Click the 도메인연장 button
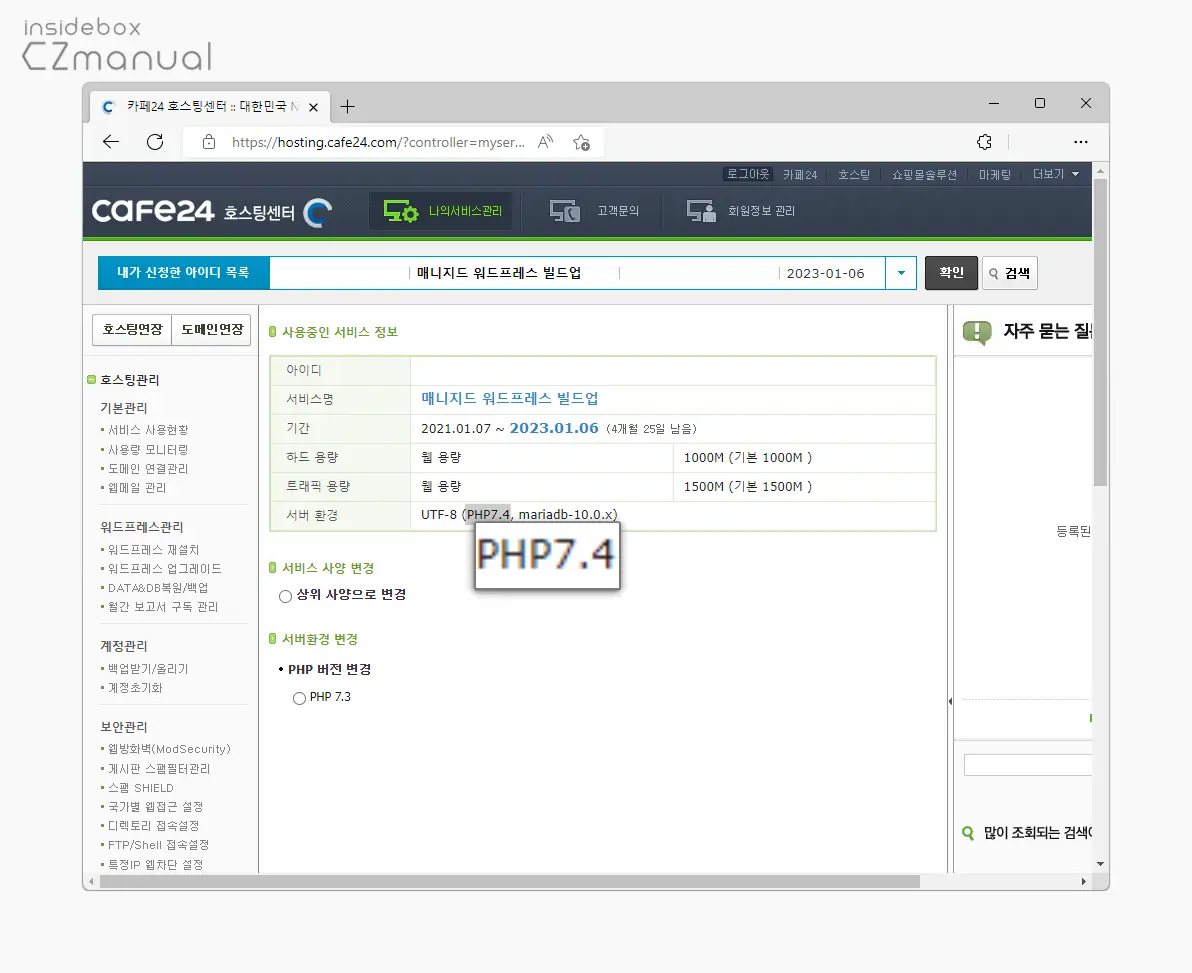 (x=211, y=330)
